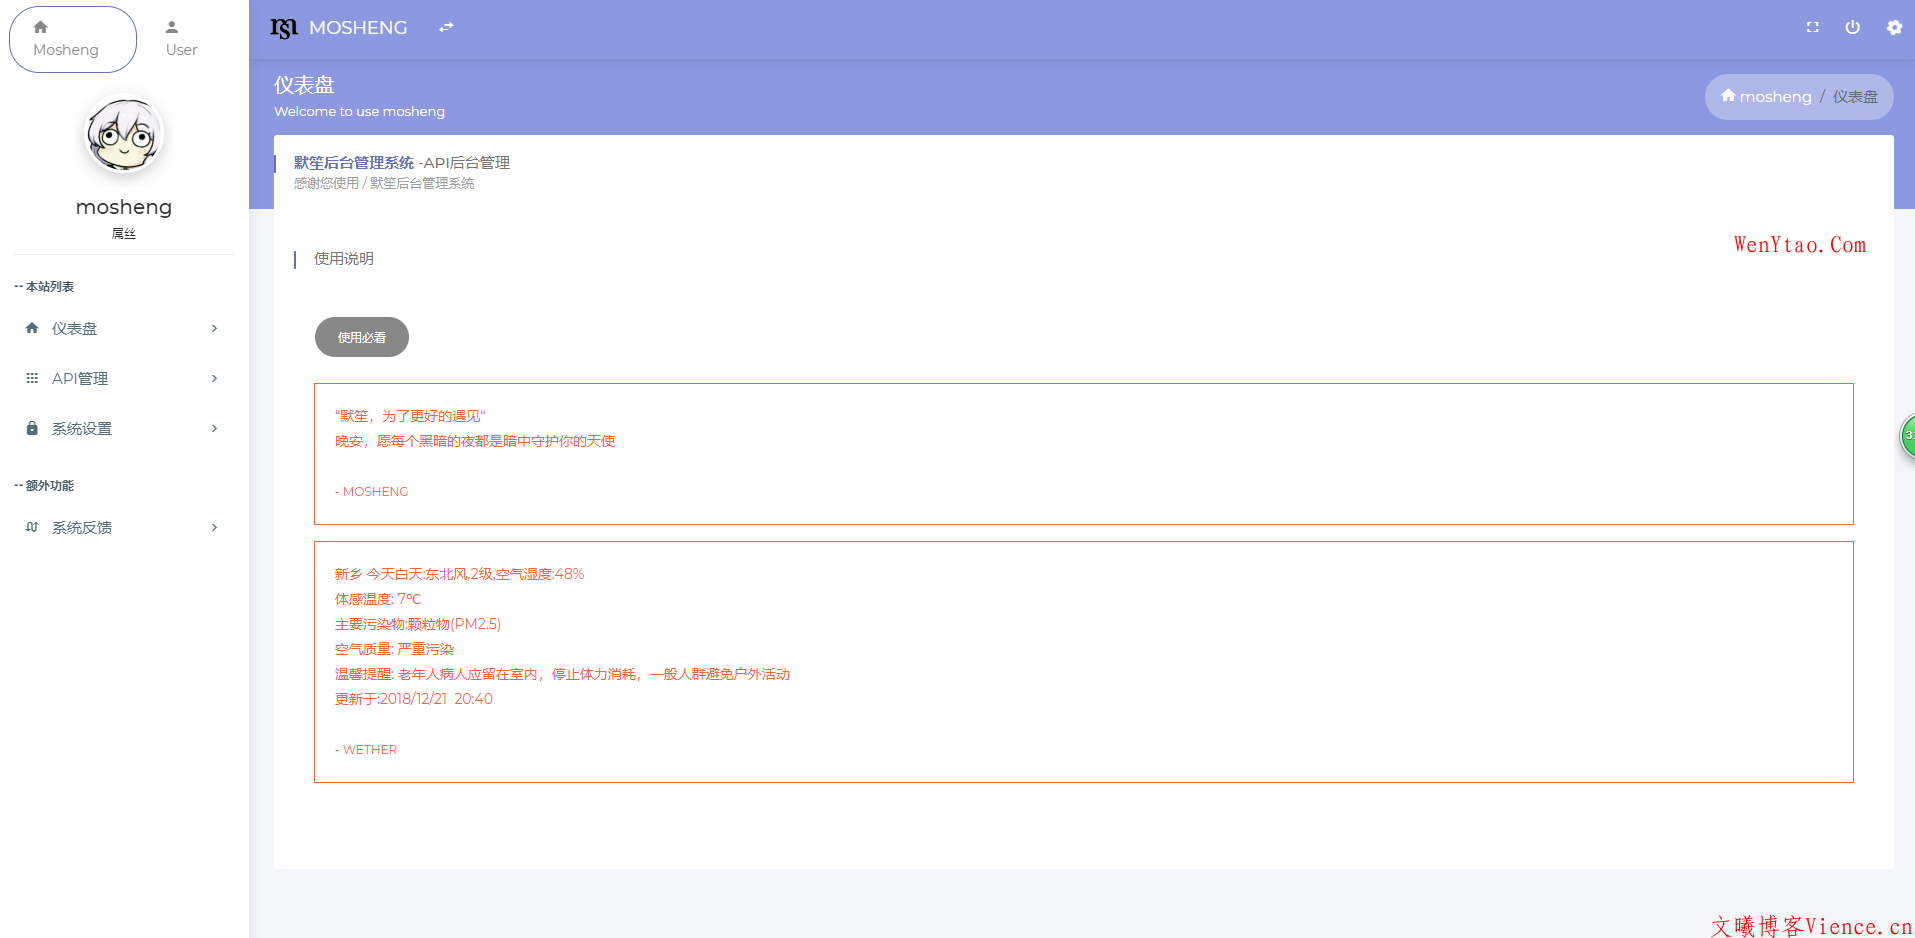This screenshot has height=938, width=1915.
Task: Open the API管理 sidebar menu item
Action: (x=124, y=378)
